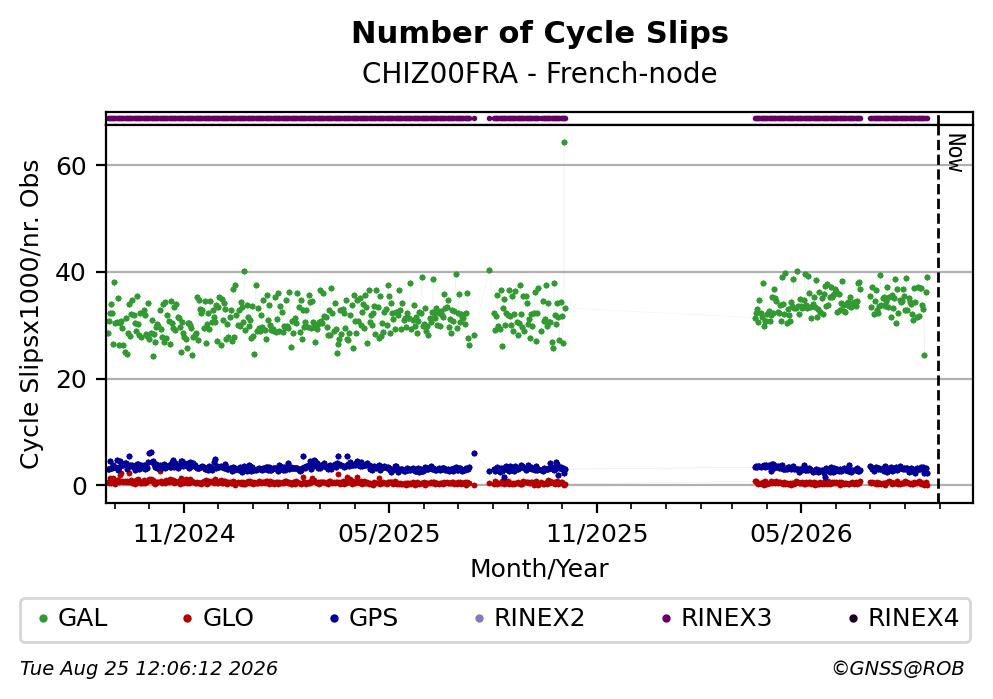Click the highest green outlier point above 60
This screenshot has width=993, height=699.
click(564, 142)
